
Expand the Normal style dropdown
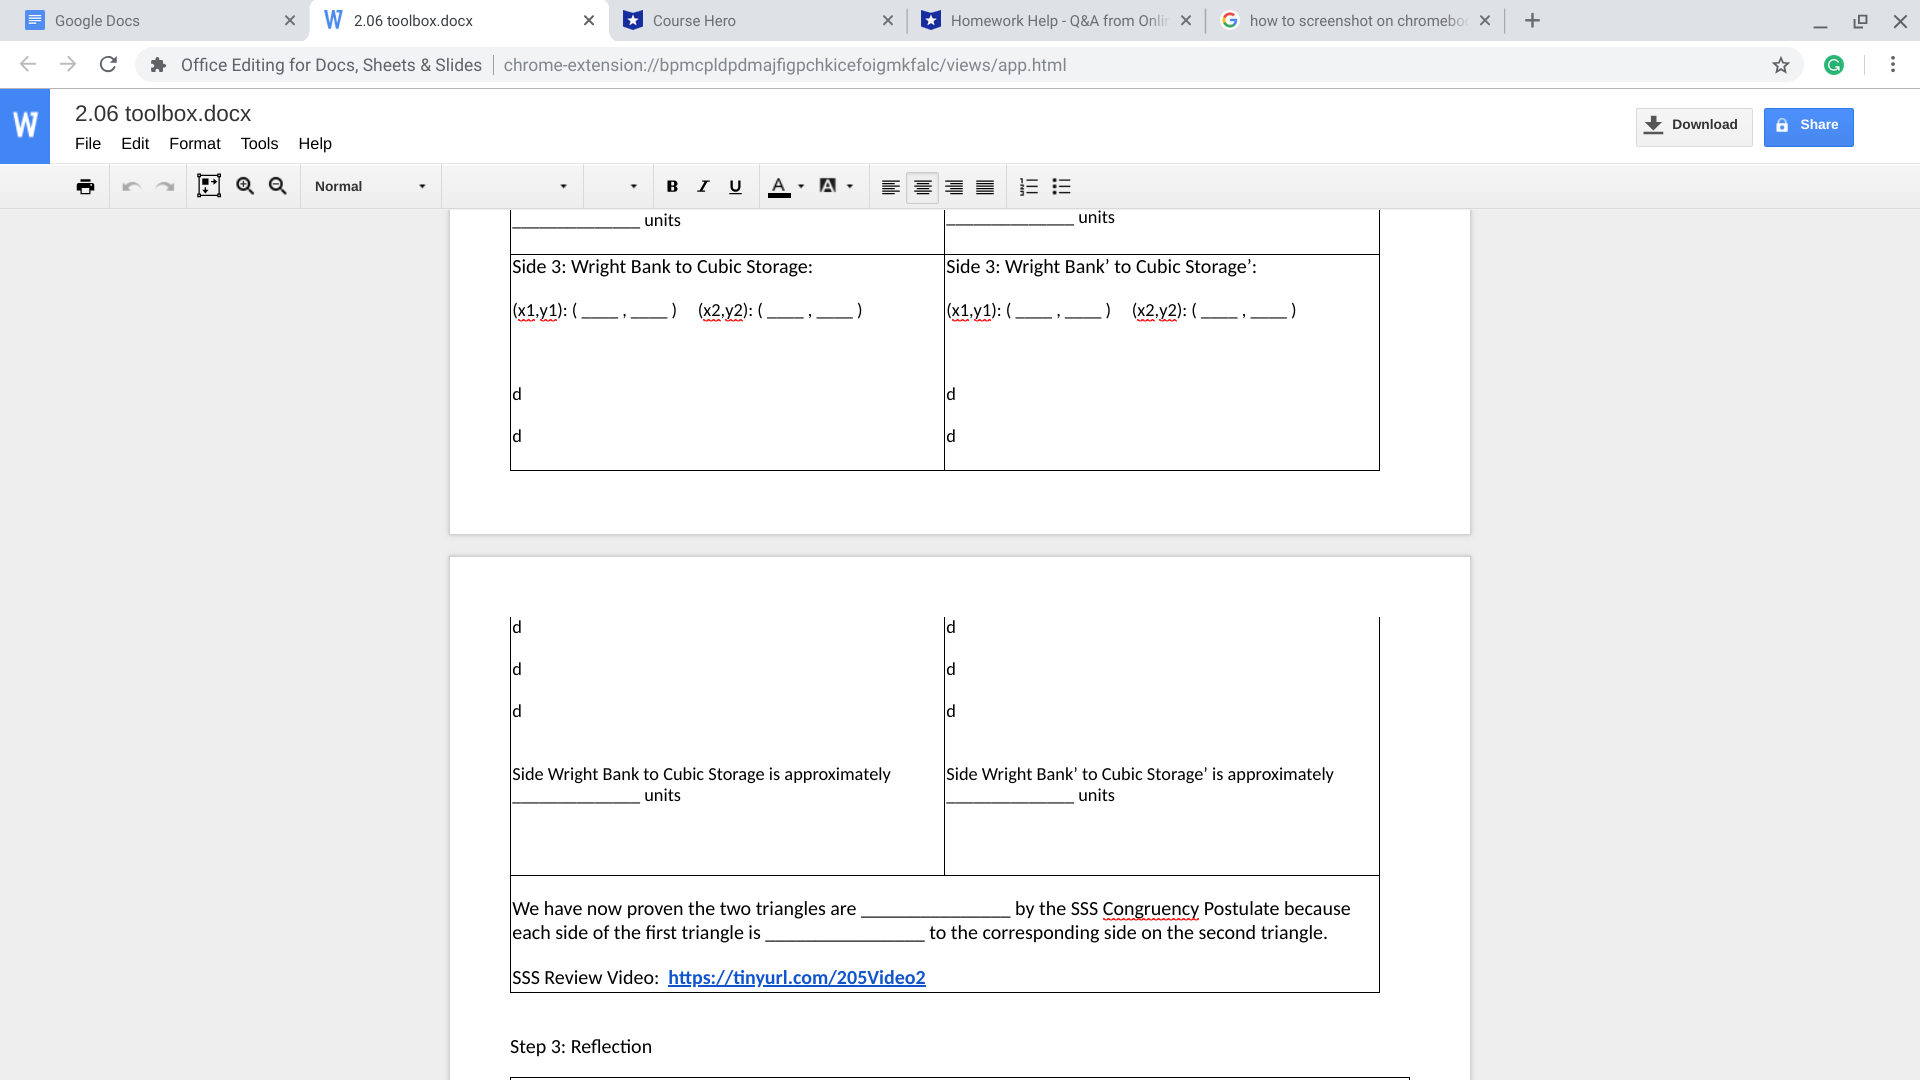coord(423,186)
